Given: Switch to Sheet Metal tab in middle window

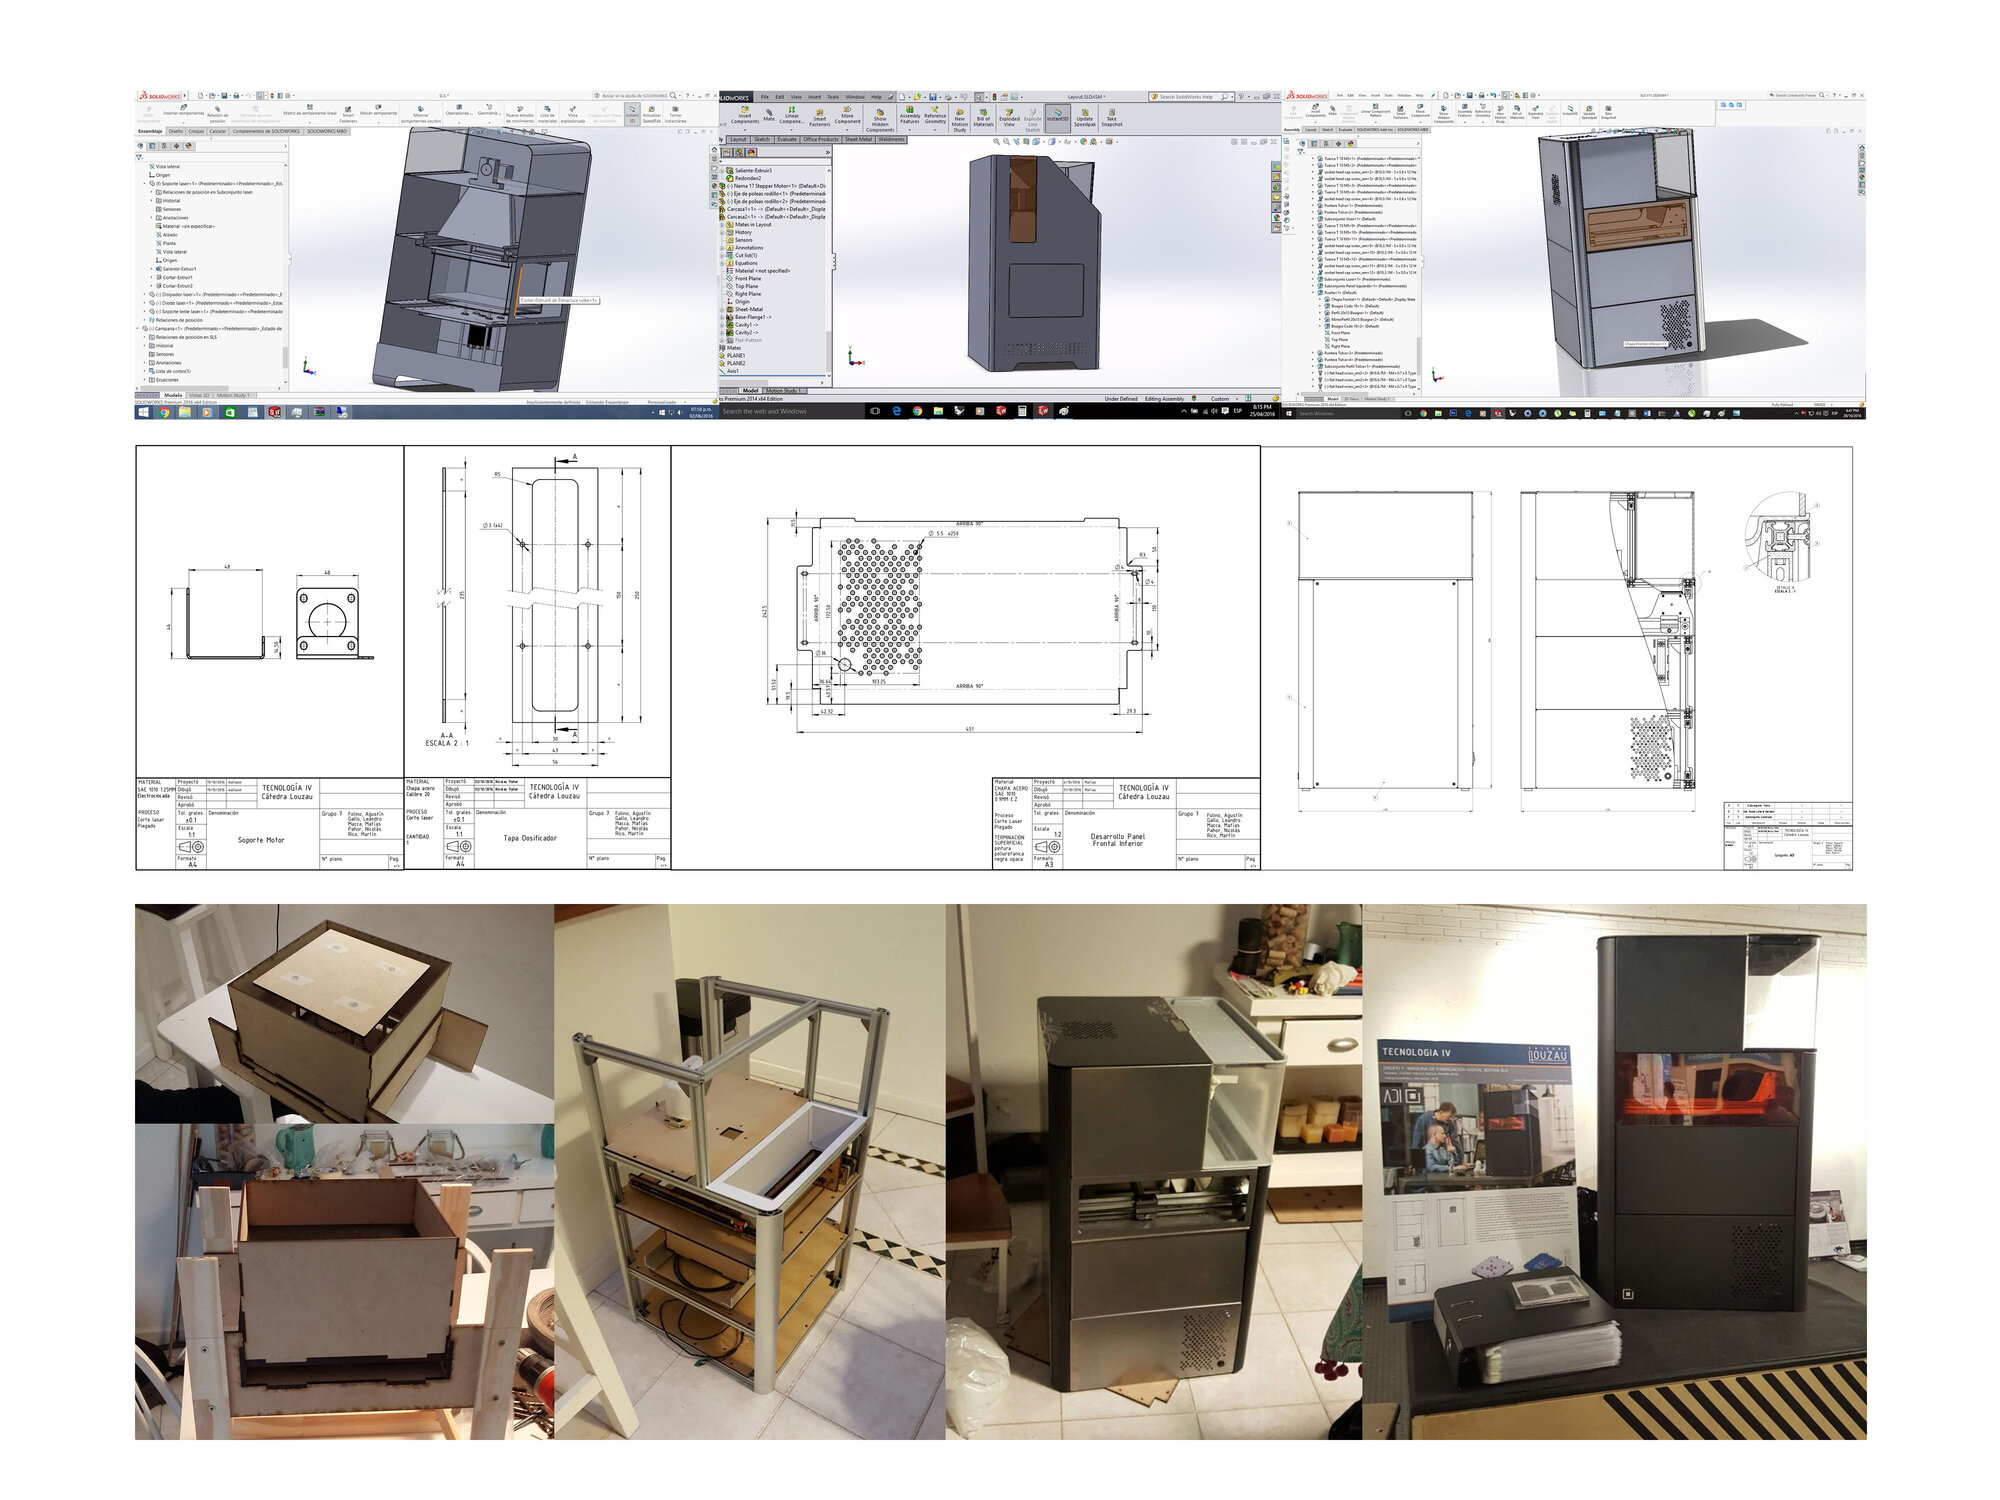Looking at the screenshot, I should click(858, 139).
